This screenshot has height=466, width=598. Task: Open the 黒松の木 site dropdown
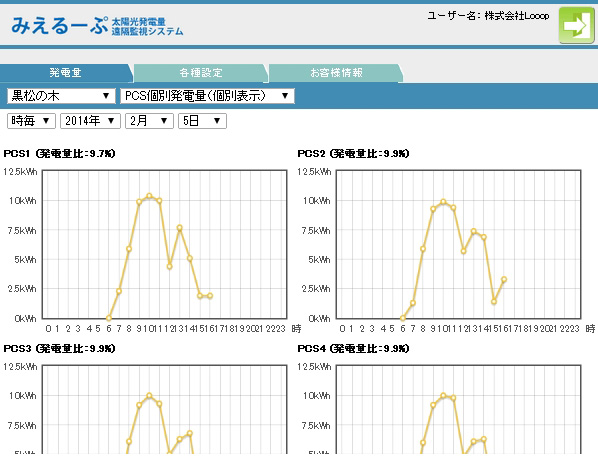61,96
